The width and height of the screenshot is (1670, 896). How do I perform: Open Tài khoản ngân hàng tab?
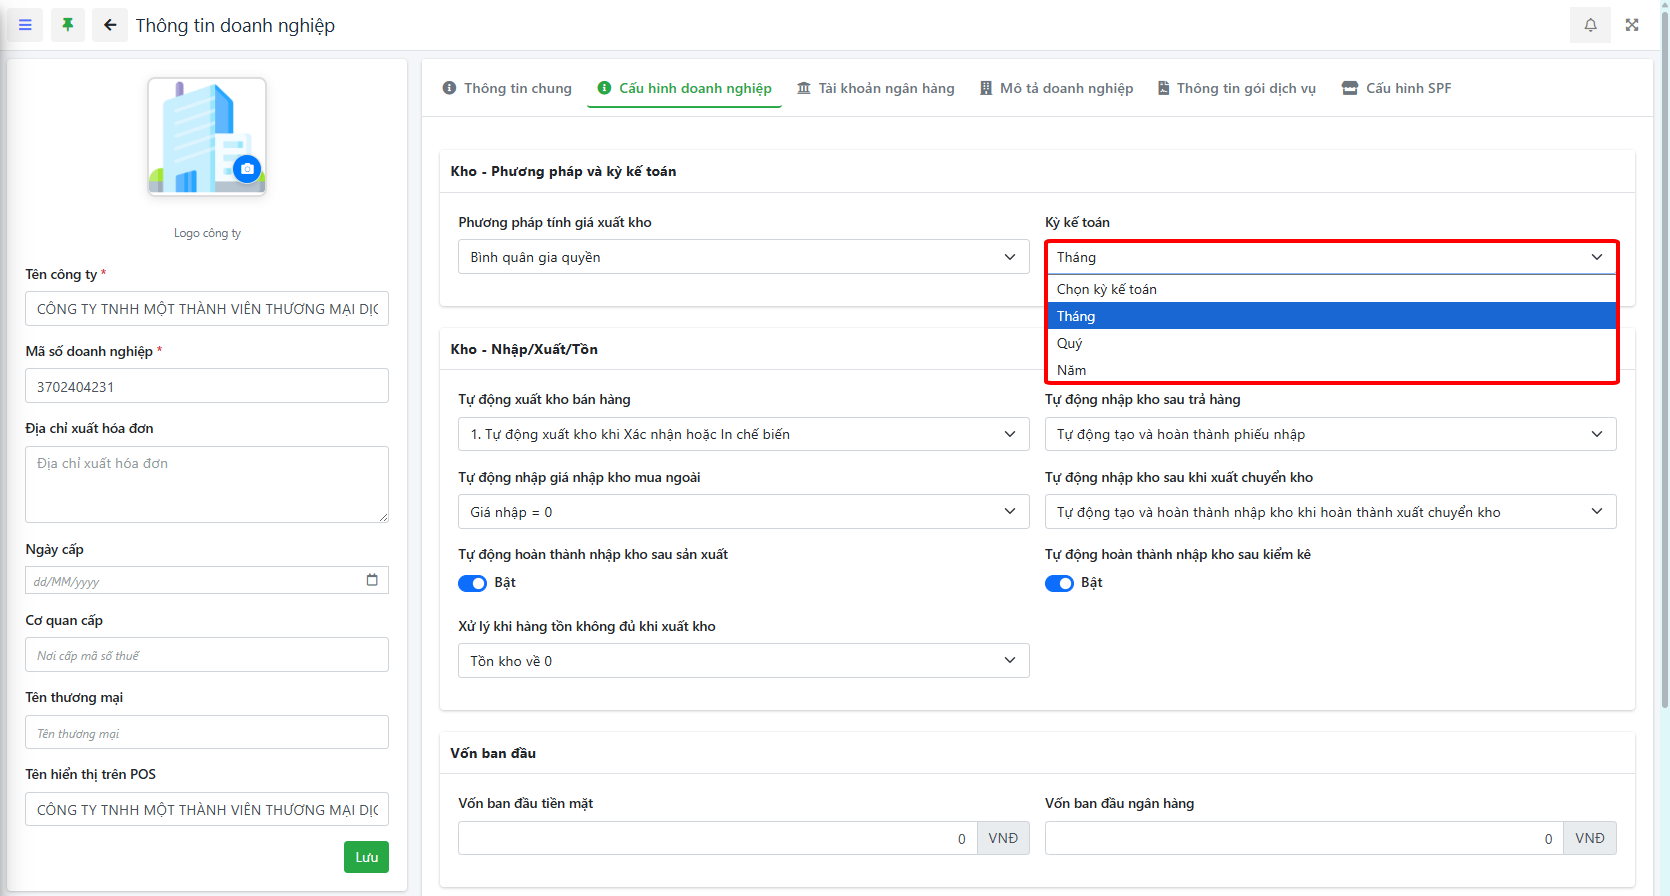(875, 88)
